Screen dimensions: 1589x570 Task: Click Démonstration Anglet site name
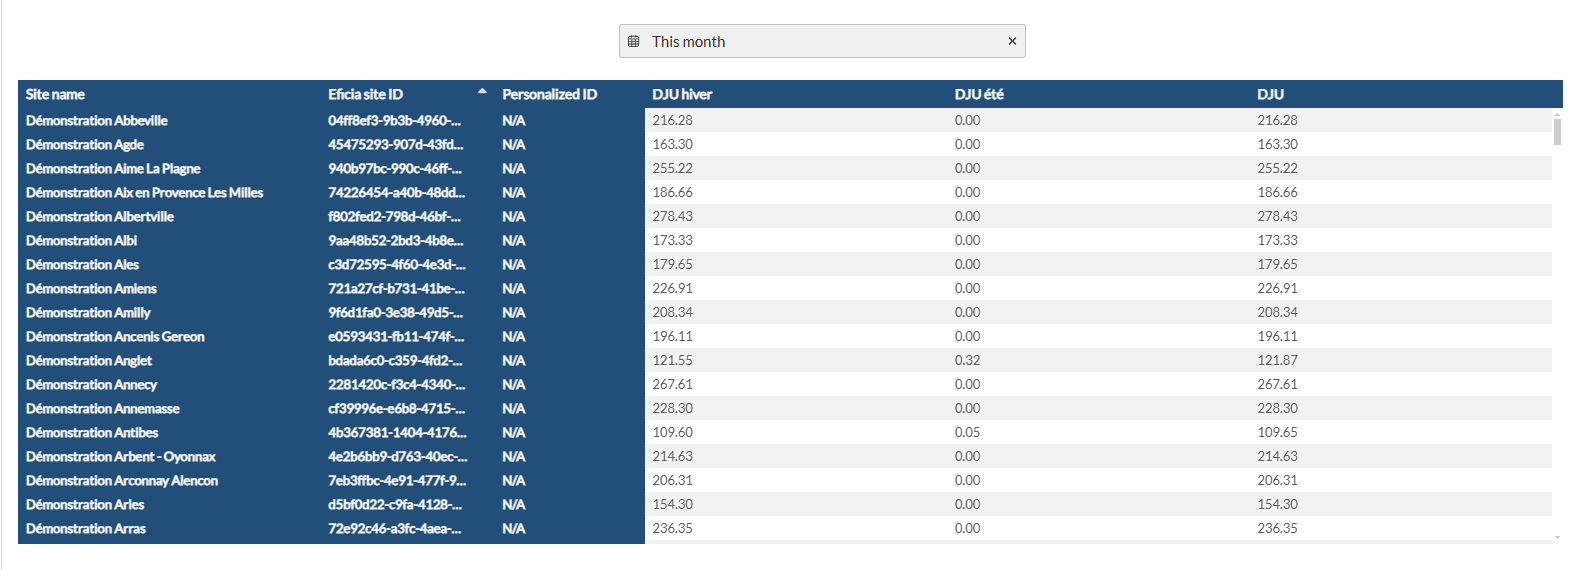pyautogui.click(x=89, y=361)
